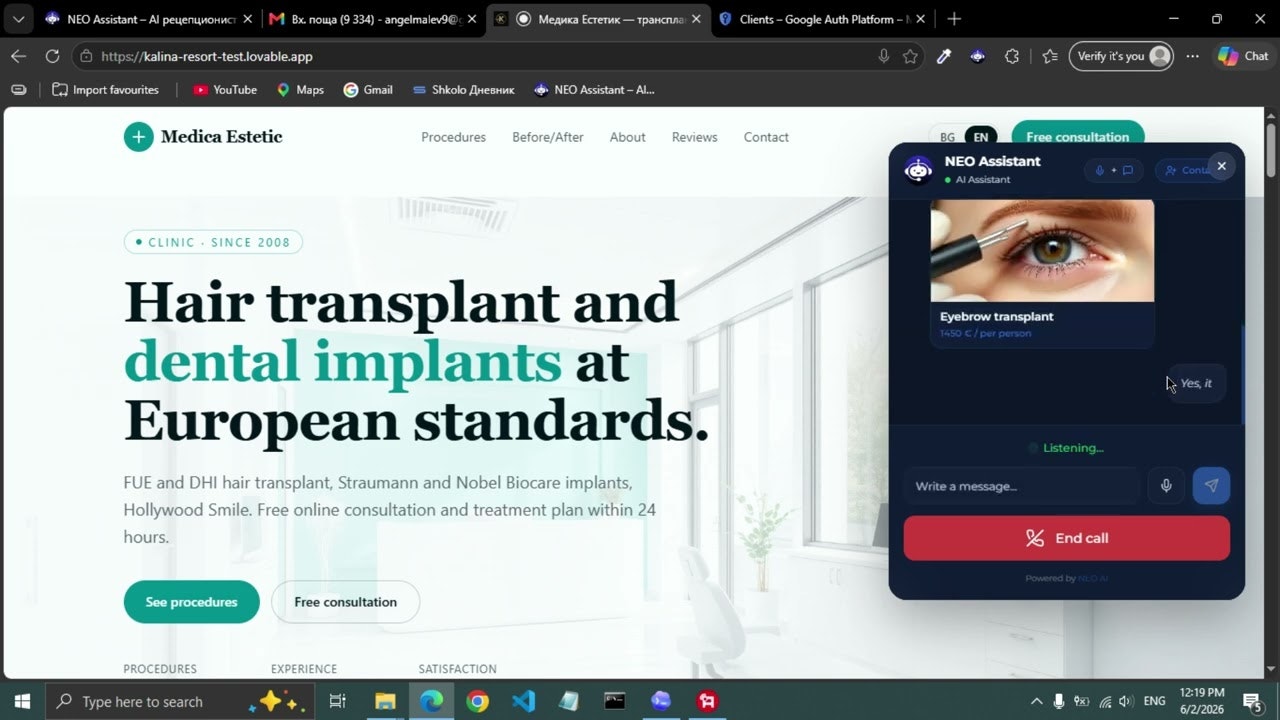Image resolution: width=1280 pixels, height=720 pixels.
Task: Open the Maps bookmark
Action: (300, 90)
